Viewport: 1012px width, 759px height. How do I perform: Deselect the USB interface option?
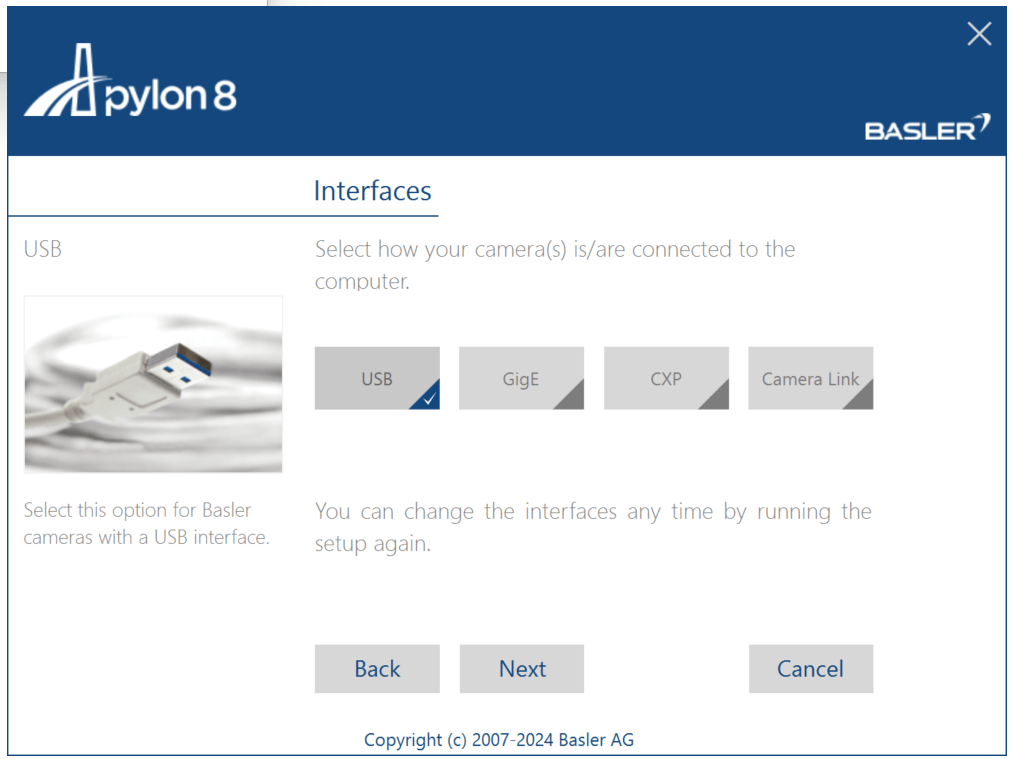point(376,378)
